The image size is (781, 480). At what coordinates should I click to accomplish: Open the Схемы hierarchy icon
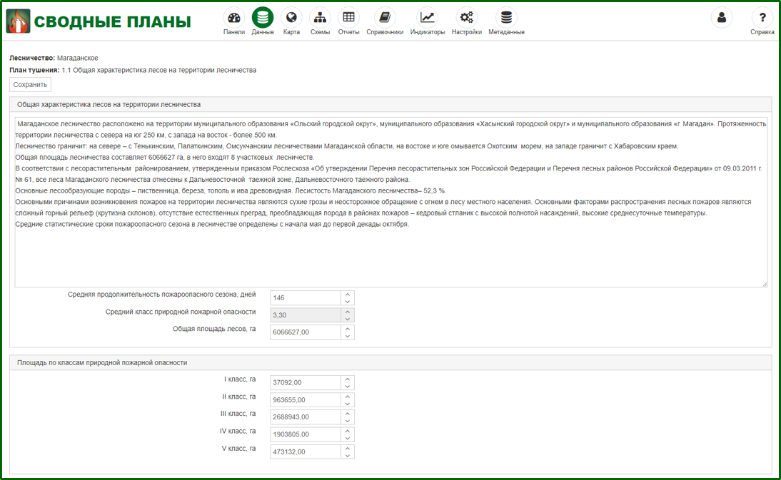320,18
